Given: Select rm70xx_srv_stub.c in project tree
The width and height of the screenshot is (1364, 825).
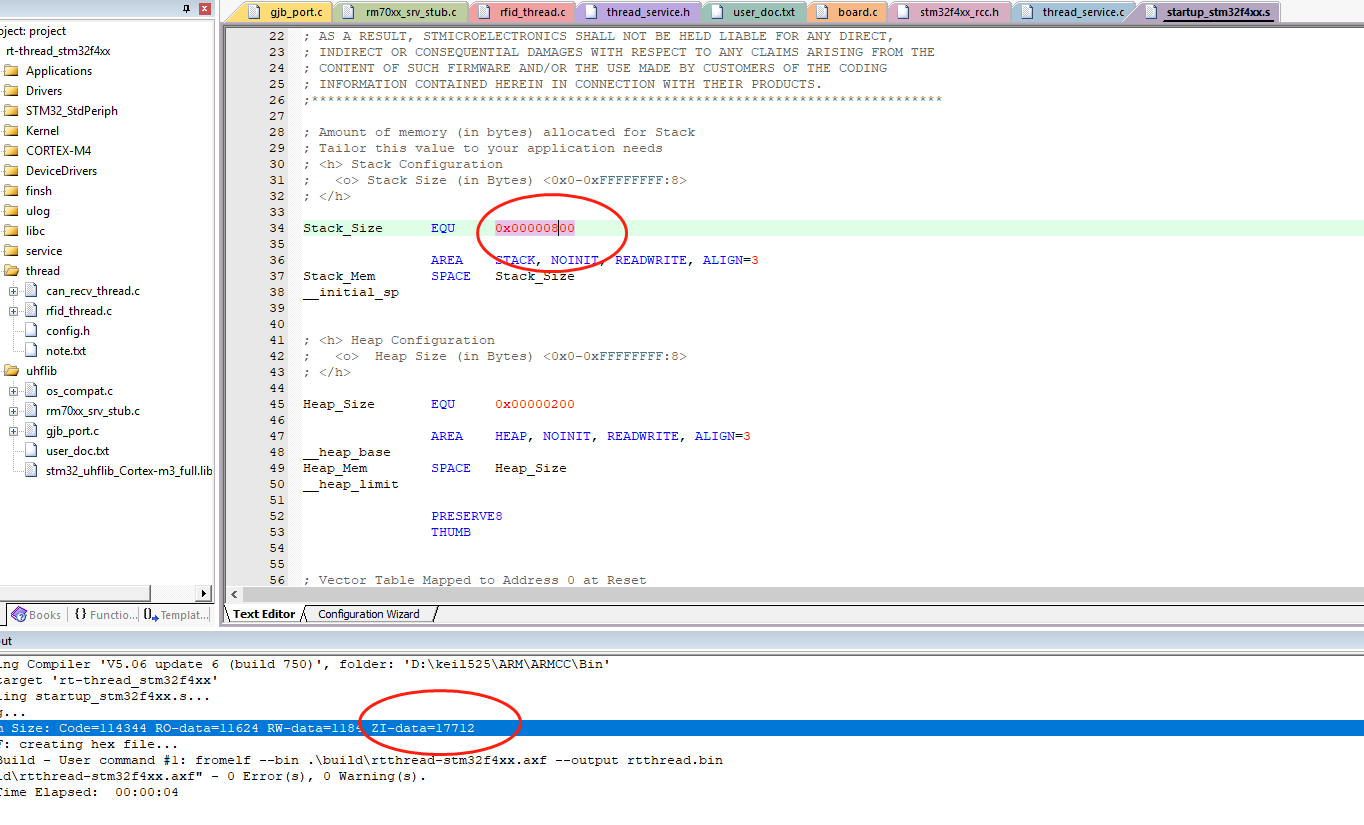Looking at the screenshot, I should [93, 411].
